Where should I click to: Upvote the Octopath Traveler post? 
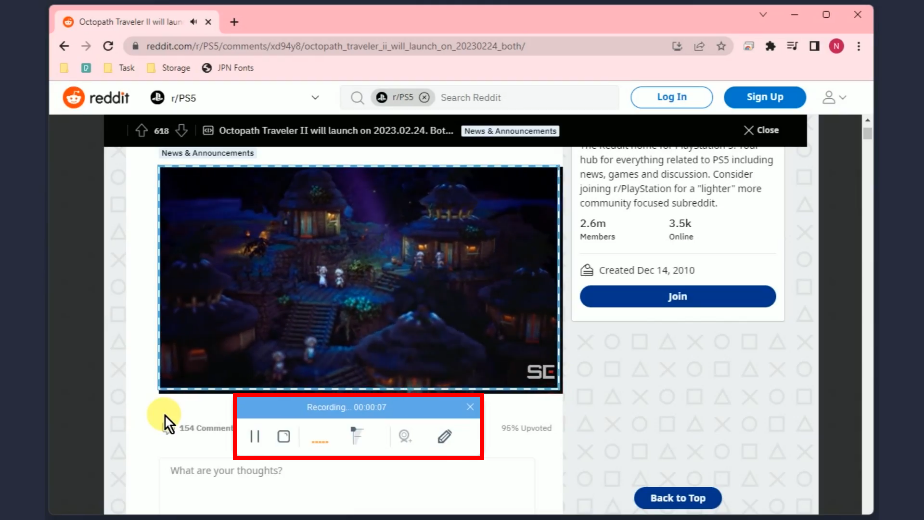[x=141, y=131]
